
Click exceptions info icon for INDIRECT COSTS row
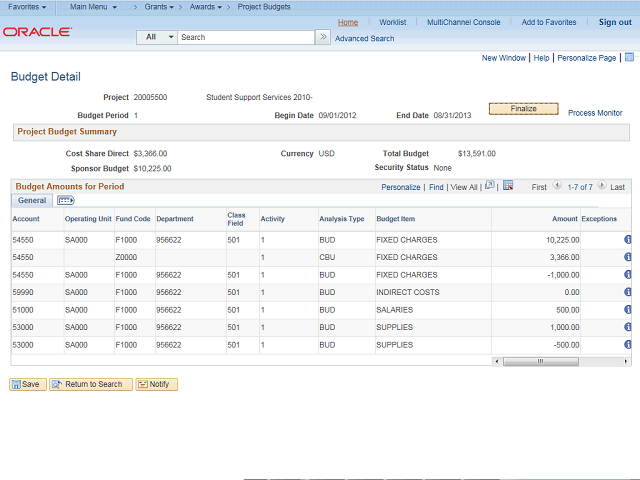[x=628, y=292]
